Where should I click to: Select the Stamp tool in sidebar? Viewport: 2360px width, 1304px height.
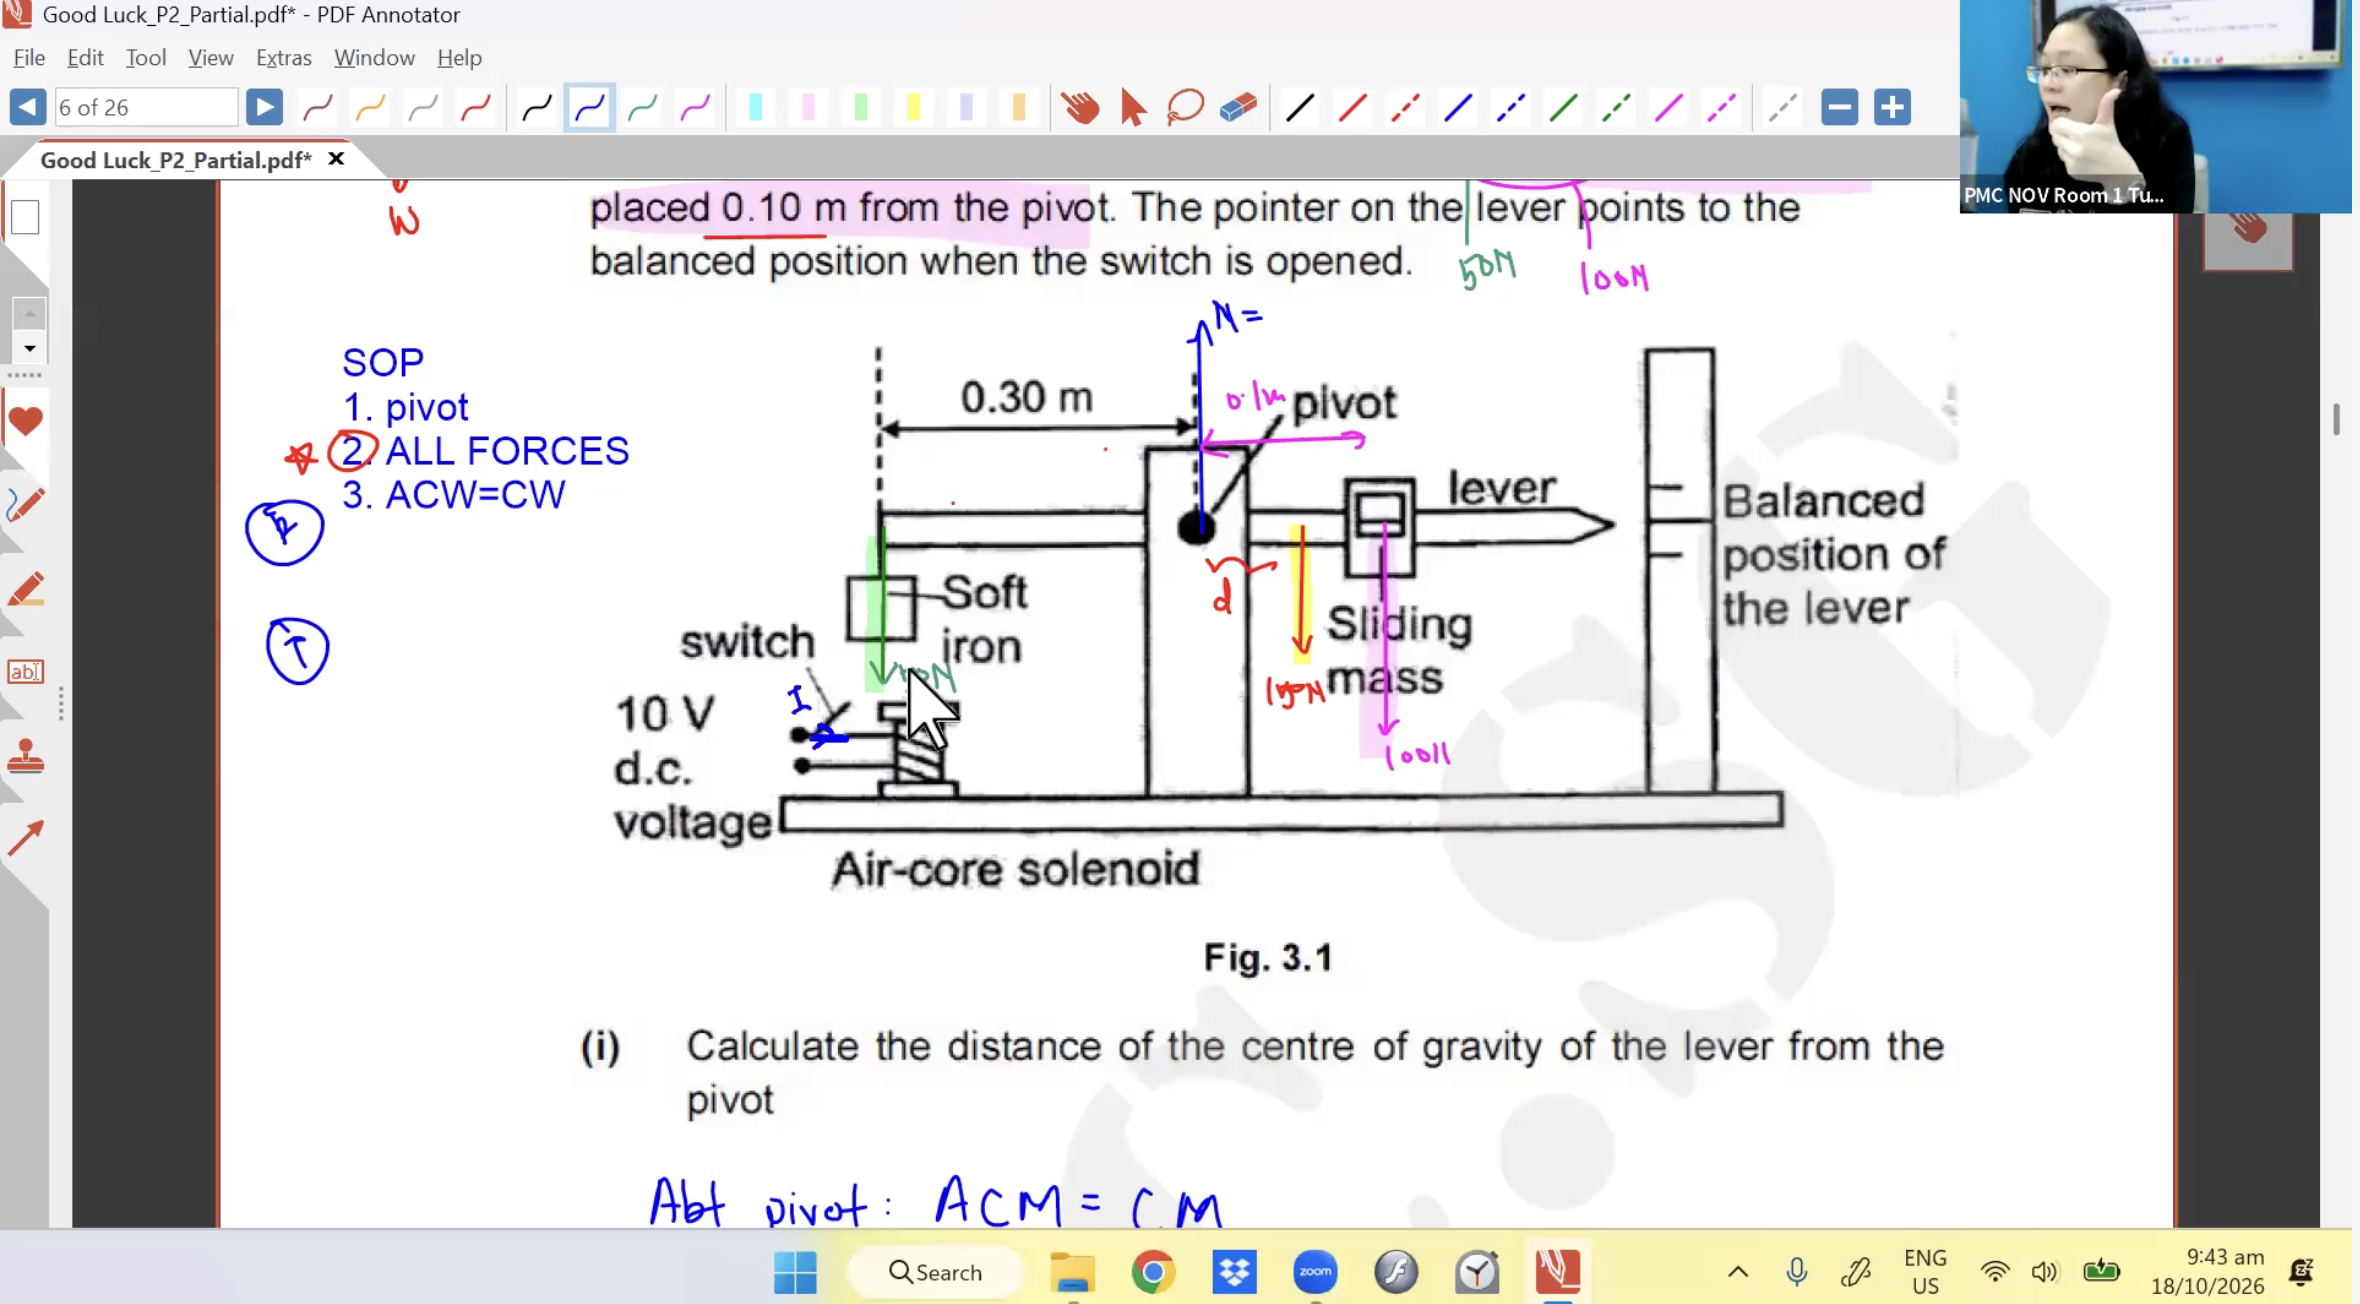point(25,756)
